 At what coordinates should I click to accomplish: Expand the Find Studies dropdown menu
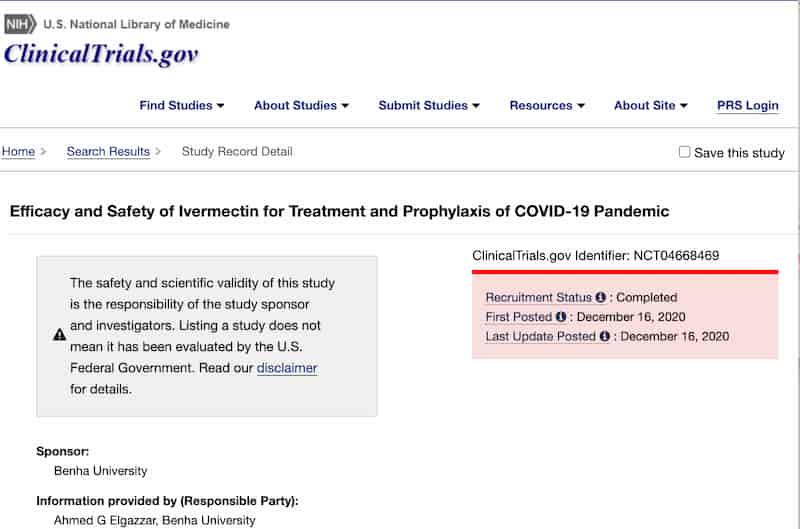coord(182,105)
